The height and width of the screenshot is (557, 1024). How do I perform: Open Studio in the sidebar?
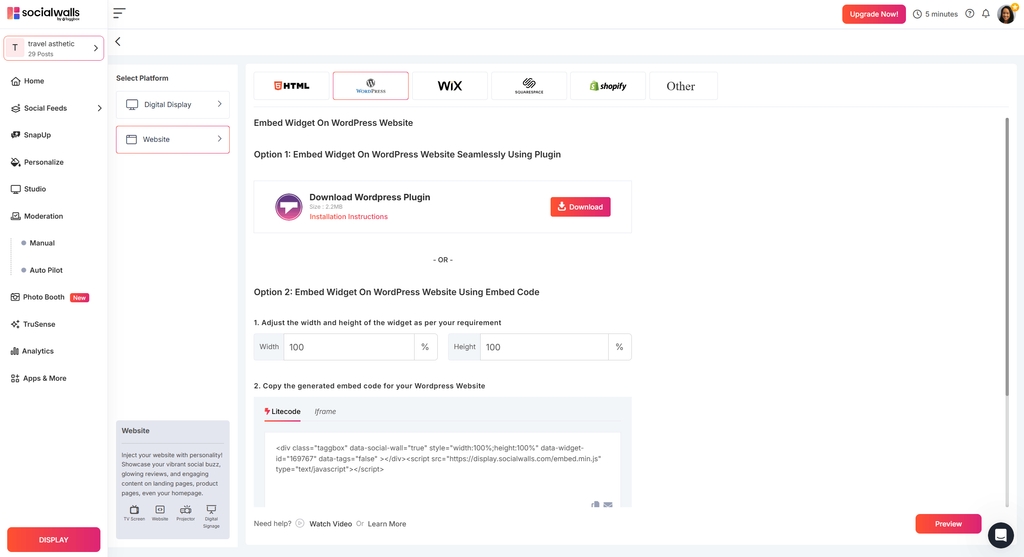point(29,189)
